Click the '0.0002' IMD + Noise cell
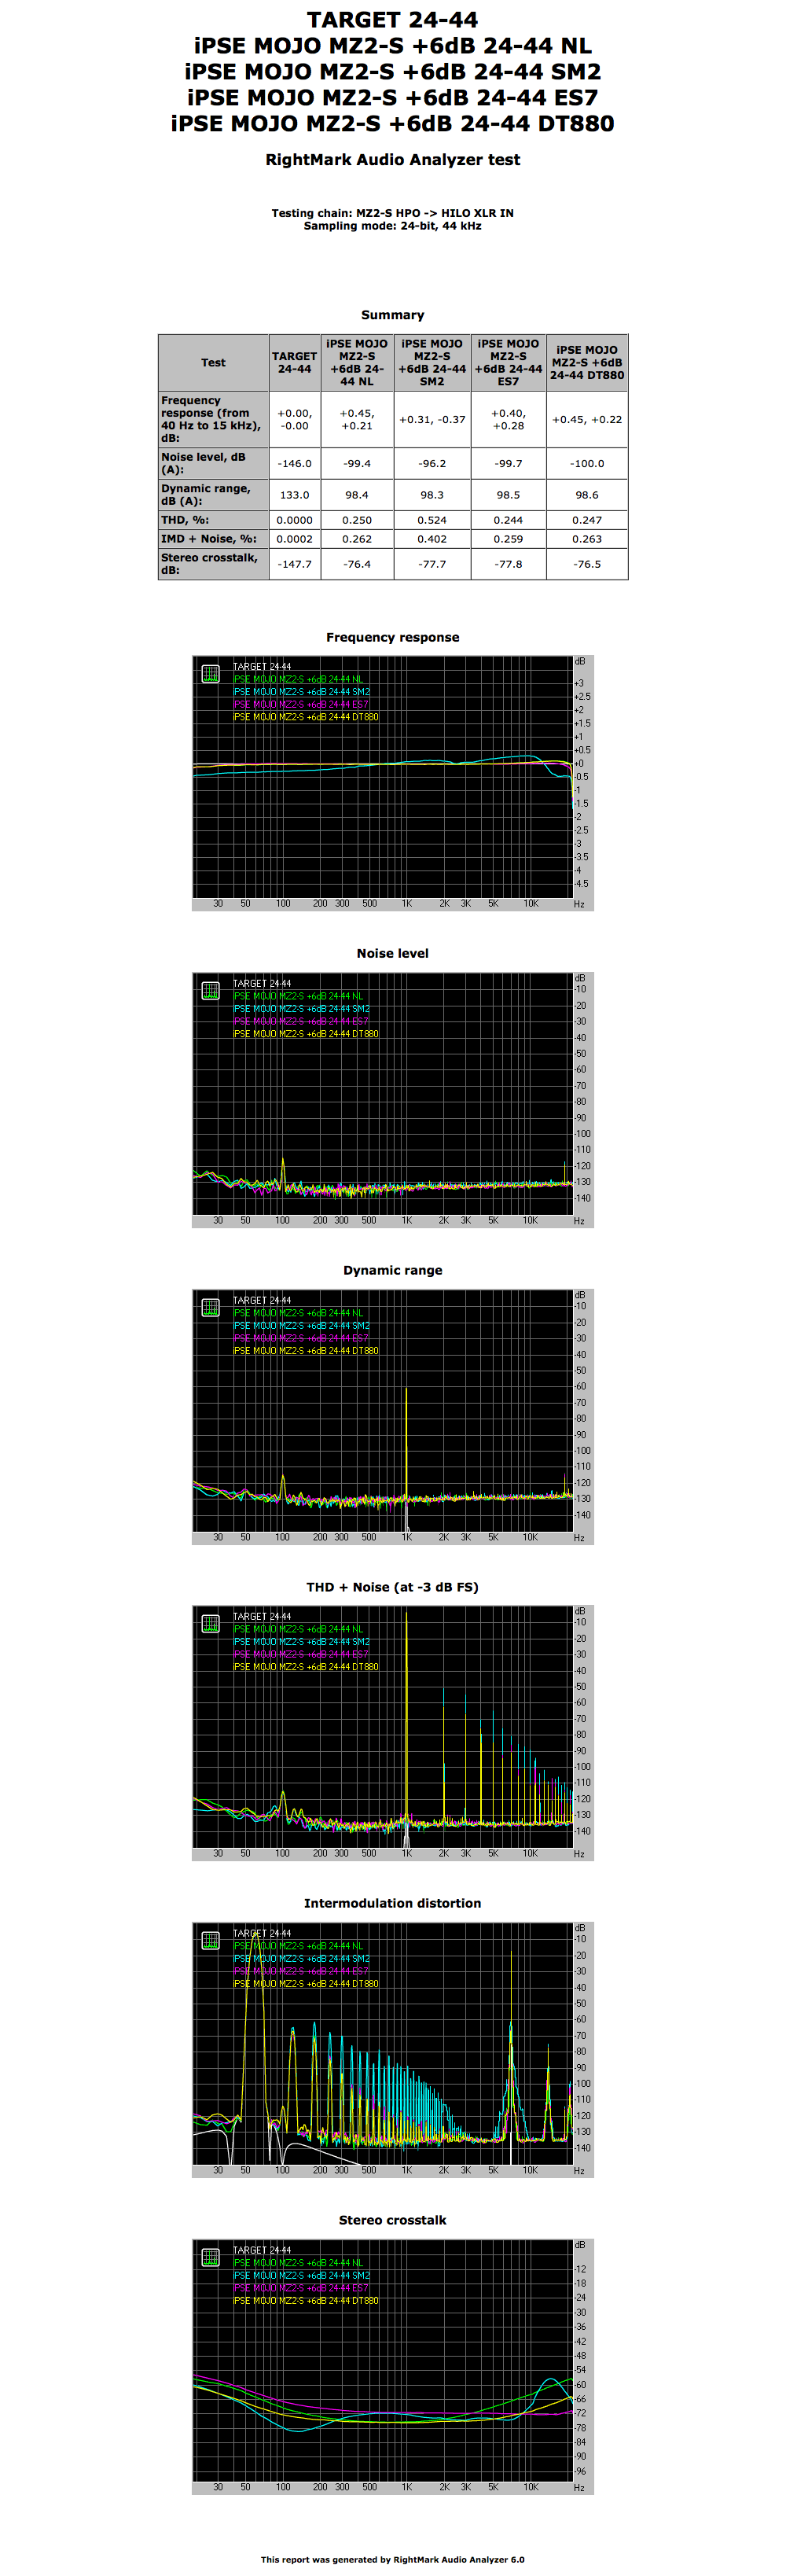The height and width of the screenshot is (2576, 786). point(294,539)
